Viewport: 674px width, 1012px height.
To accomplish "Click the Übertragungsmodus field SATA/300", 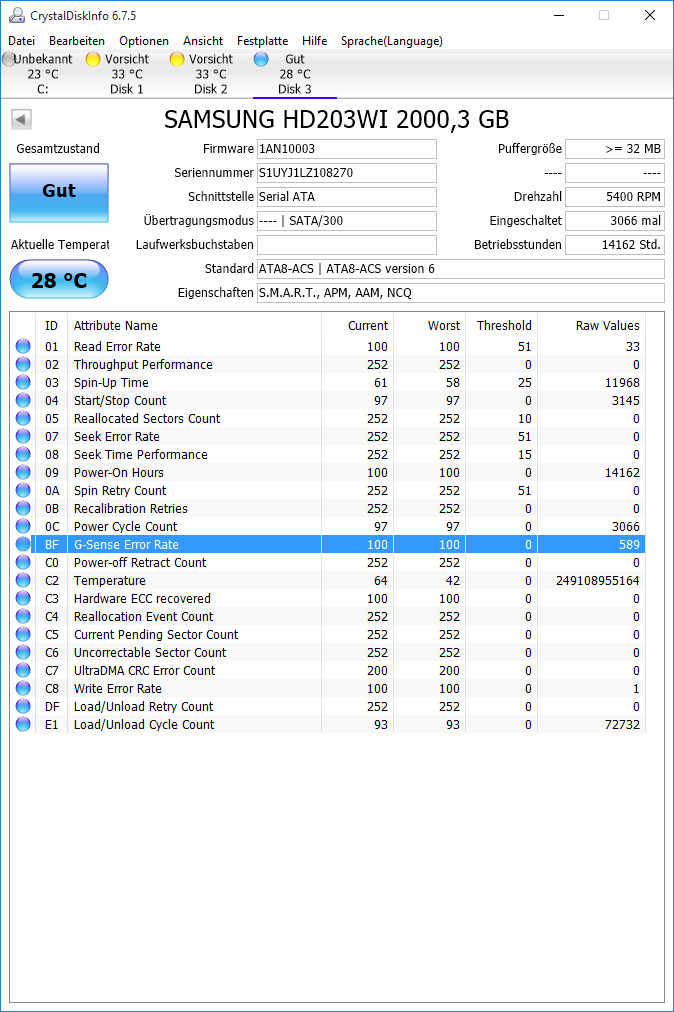I will click(347, 221).
